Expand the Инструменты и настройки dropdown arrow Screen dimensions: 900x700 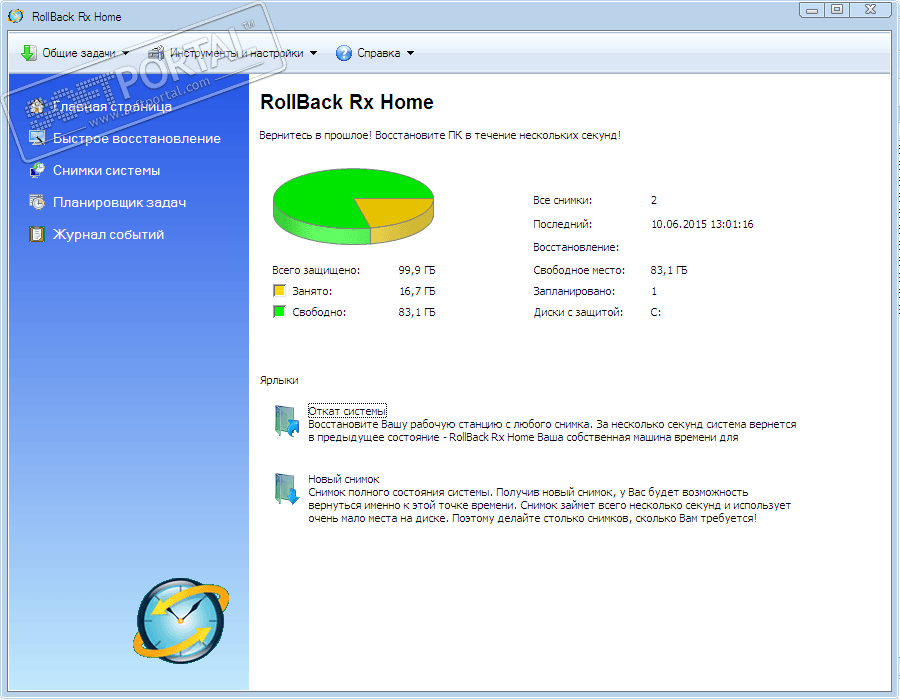(313, 53)
